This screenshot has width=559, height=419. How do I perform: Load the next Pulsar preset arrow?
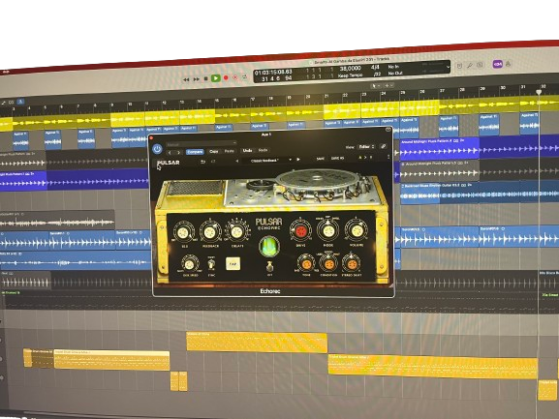point(298,159)
